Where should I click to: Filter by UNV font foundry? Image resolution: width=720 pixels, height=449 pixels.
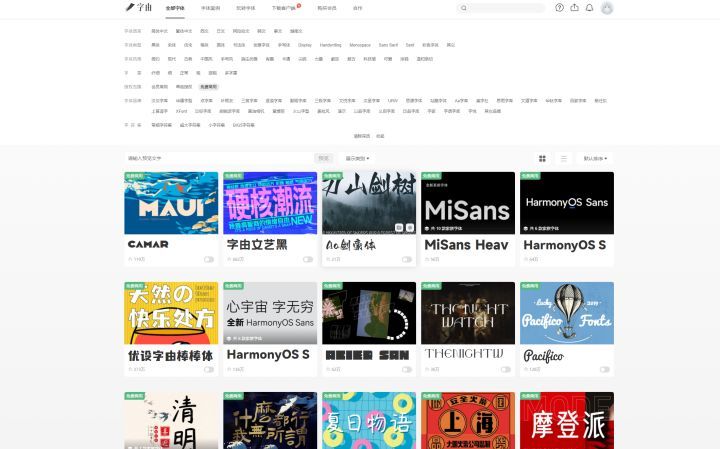coord(393,101)
